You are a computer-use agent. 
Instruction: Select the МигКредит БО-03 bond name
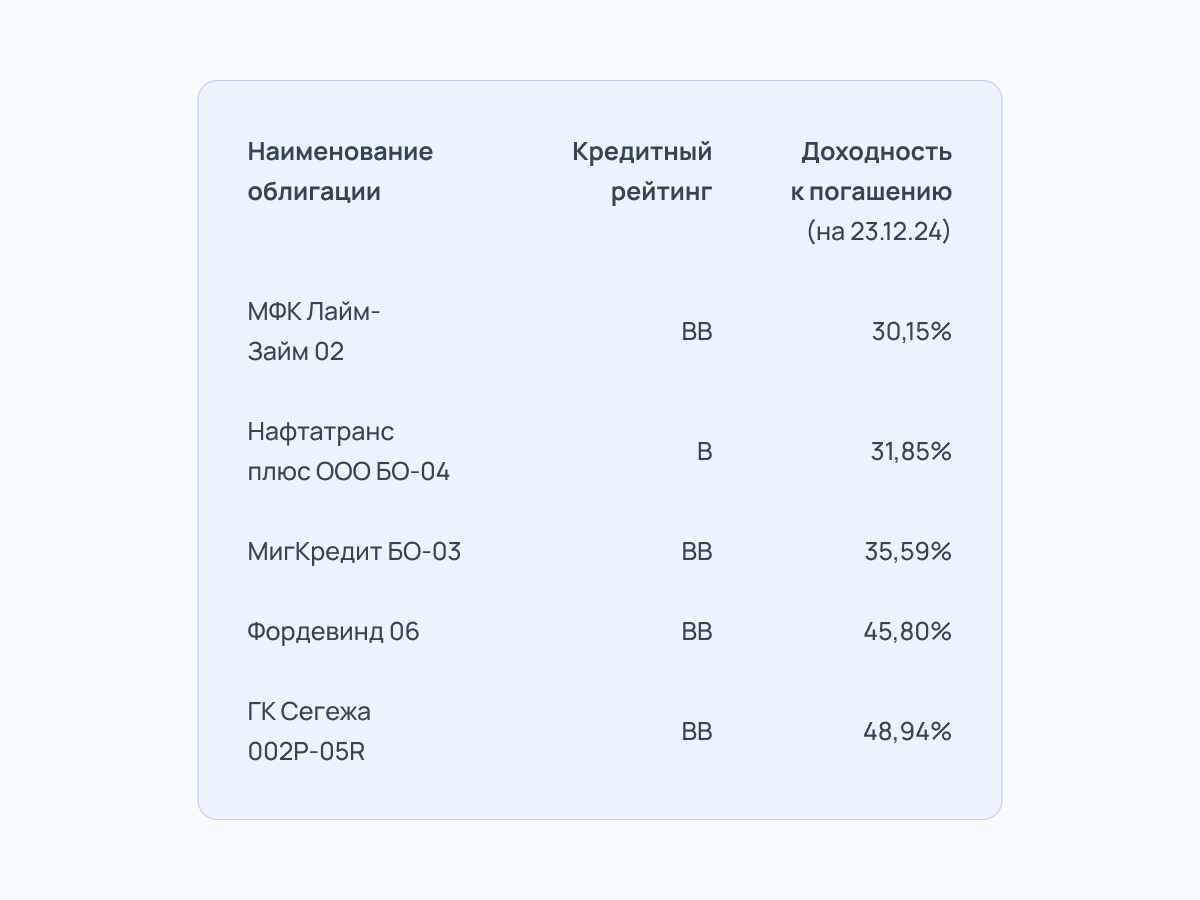[354, 552]
